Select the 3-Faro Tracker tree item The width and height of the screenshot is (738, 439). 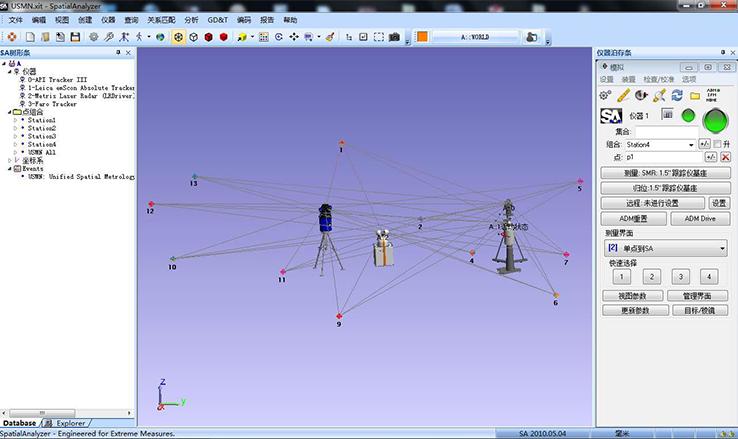click(52, 104)
